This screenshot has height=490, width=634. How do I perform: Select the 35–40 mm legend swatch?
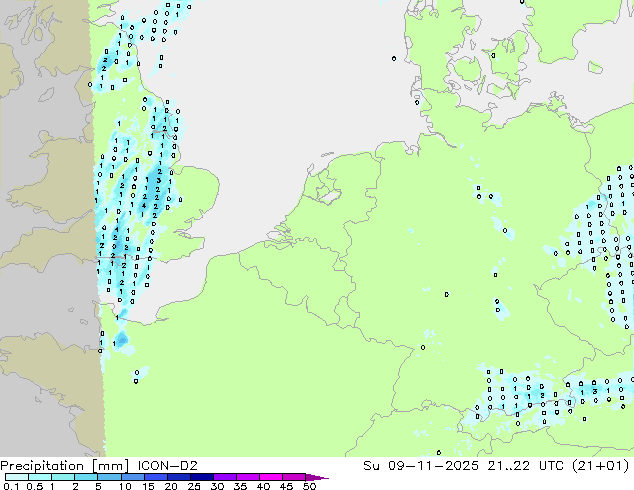pyautogui.click(x=247, y=477)
